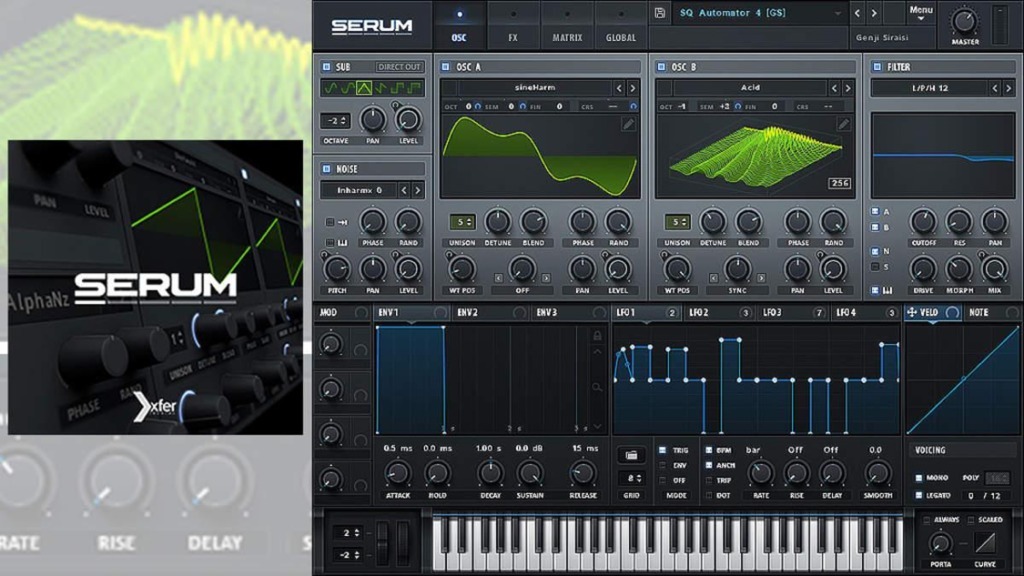
Task: Click the VELO drag-assign crosshair icon
Action: [x=912, y=313]
